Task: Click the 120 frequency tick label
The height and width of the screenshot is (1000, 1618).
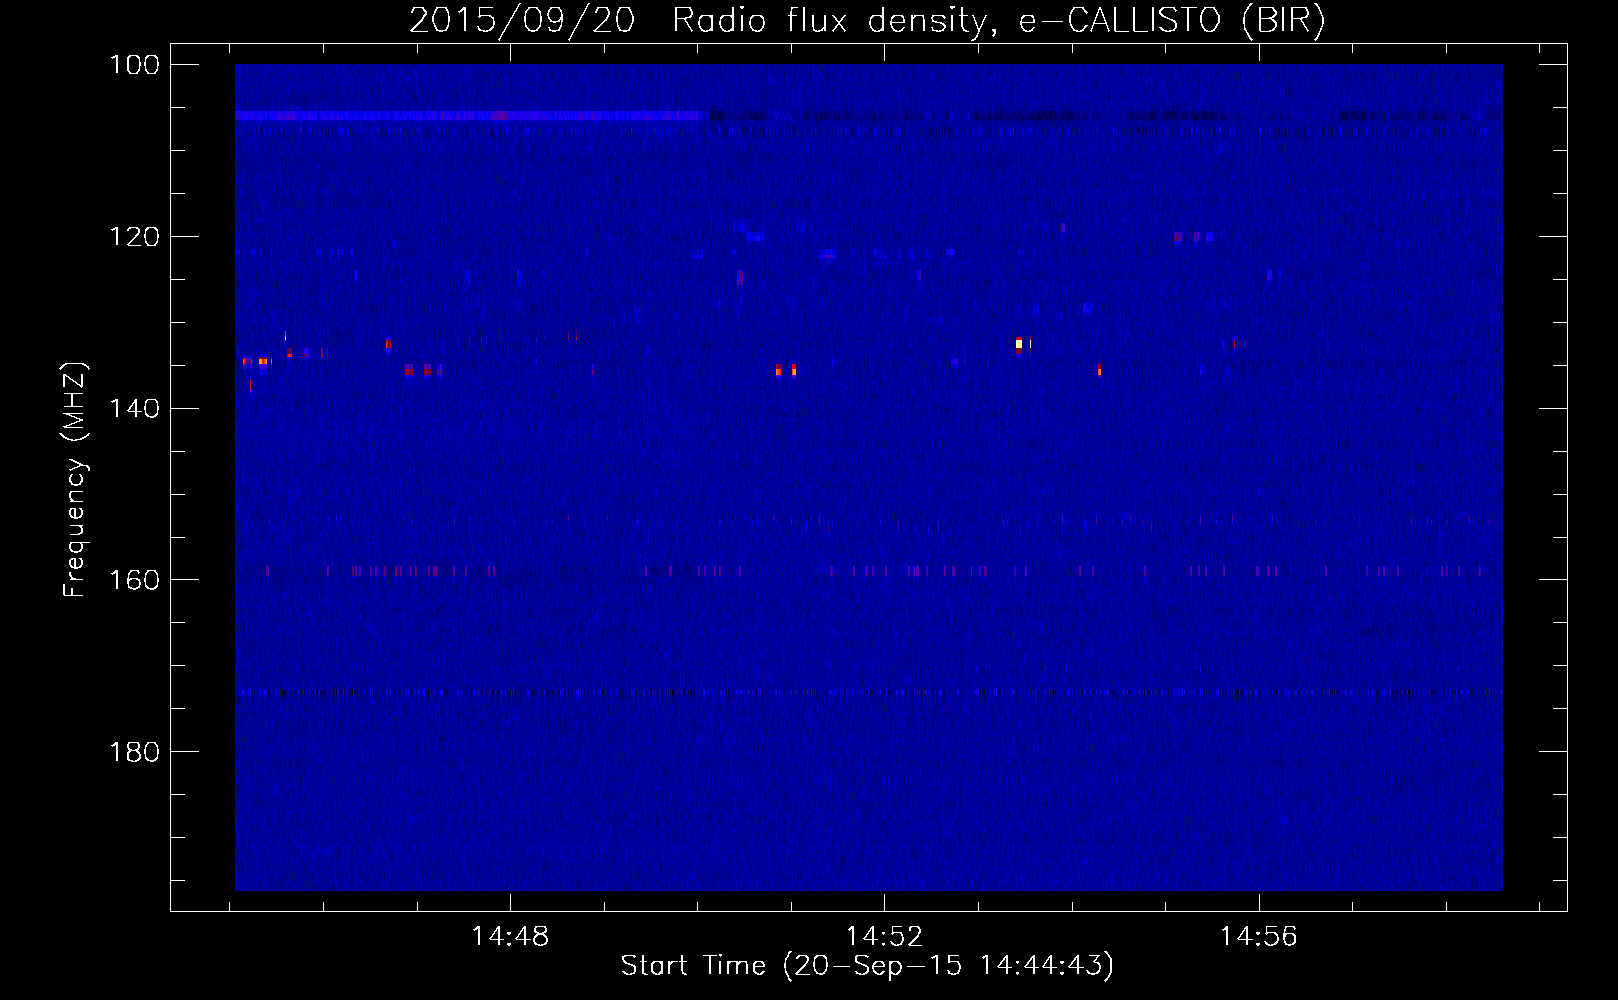Action: (x=134, y=237)
